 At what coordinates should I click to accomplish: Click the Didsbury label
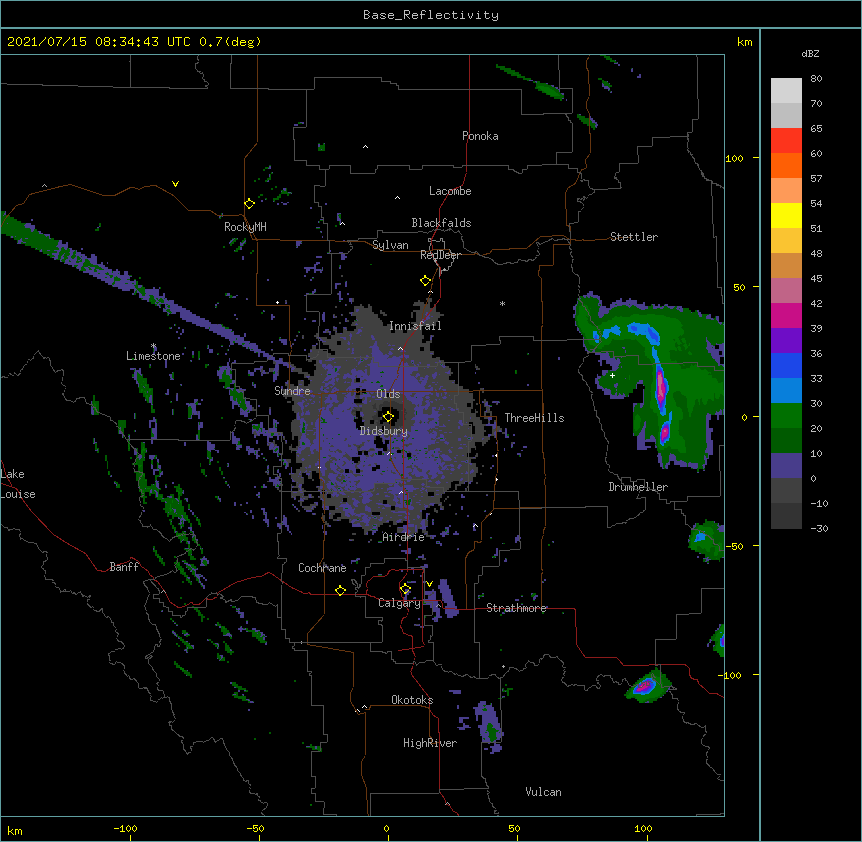(384, 431)
